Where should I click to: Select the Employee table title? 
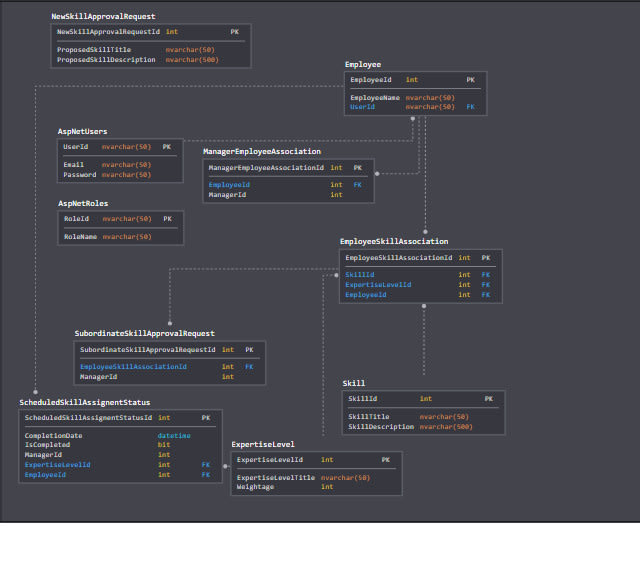pyautogui.click(x=363, y=64)
